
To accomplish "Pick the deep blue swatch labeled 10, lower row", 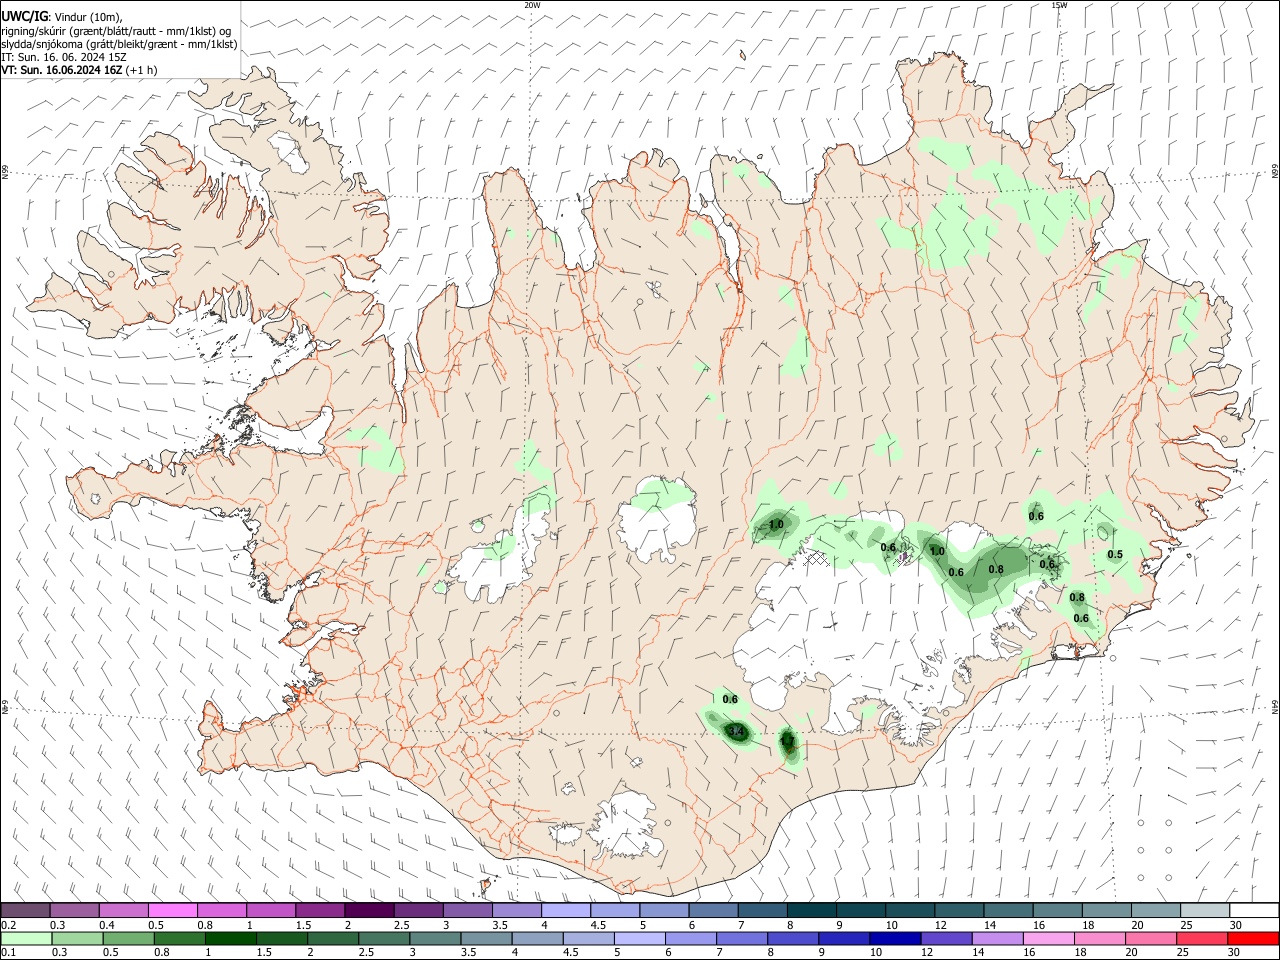I will pos(895,939).
